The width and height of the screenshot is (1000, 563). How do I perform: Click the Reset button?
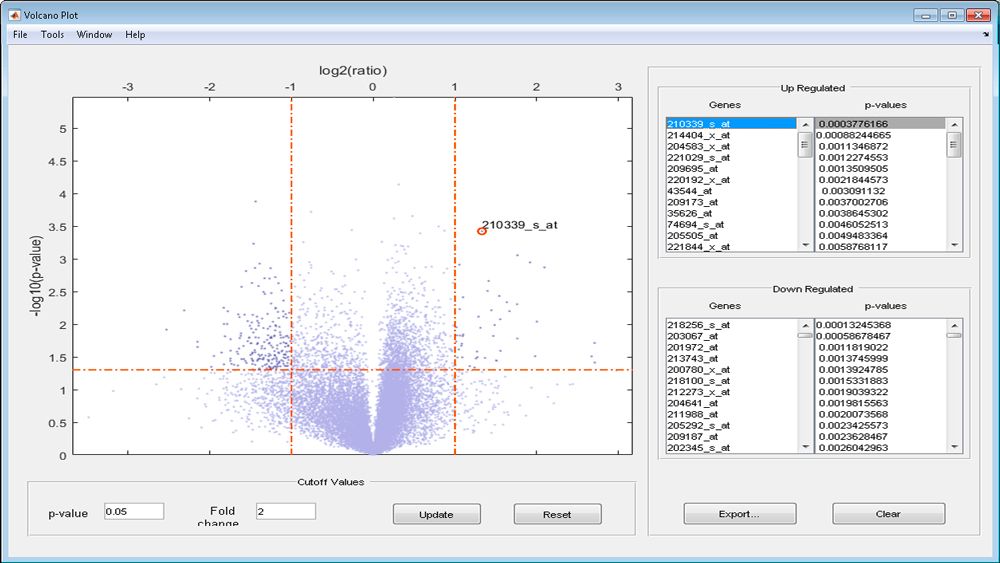pyautogui.click(x=557, y=514)
